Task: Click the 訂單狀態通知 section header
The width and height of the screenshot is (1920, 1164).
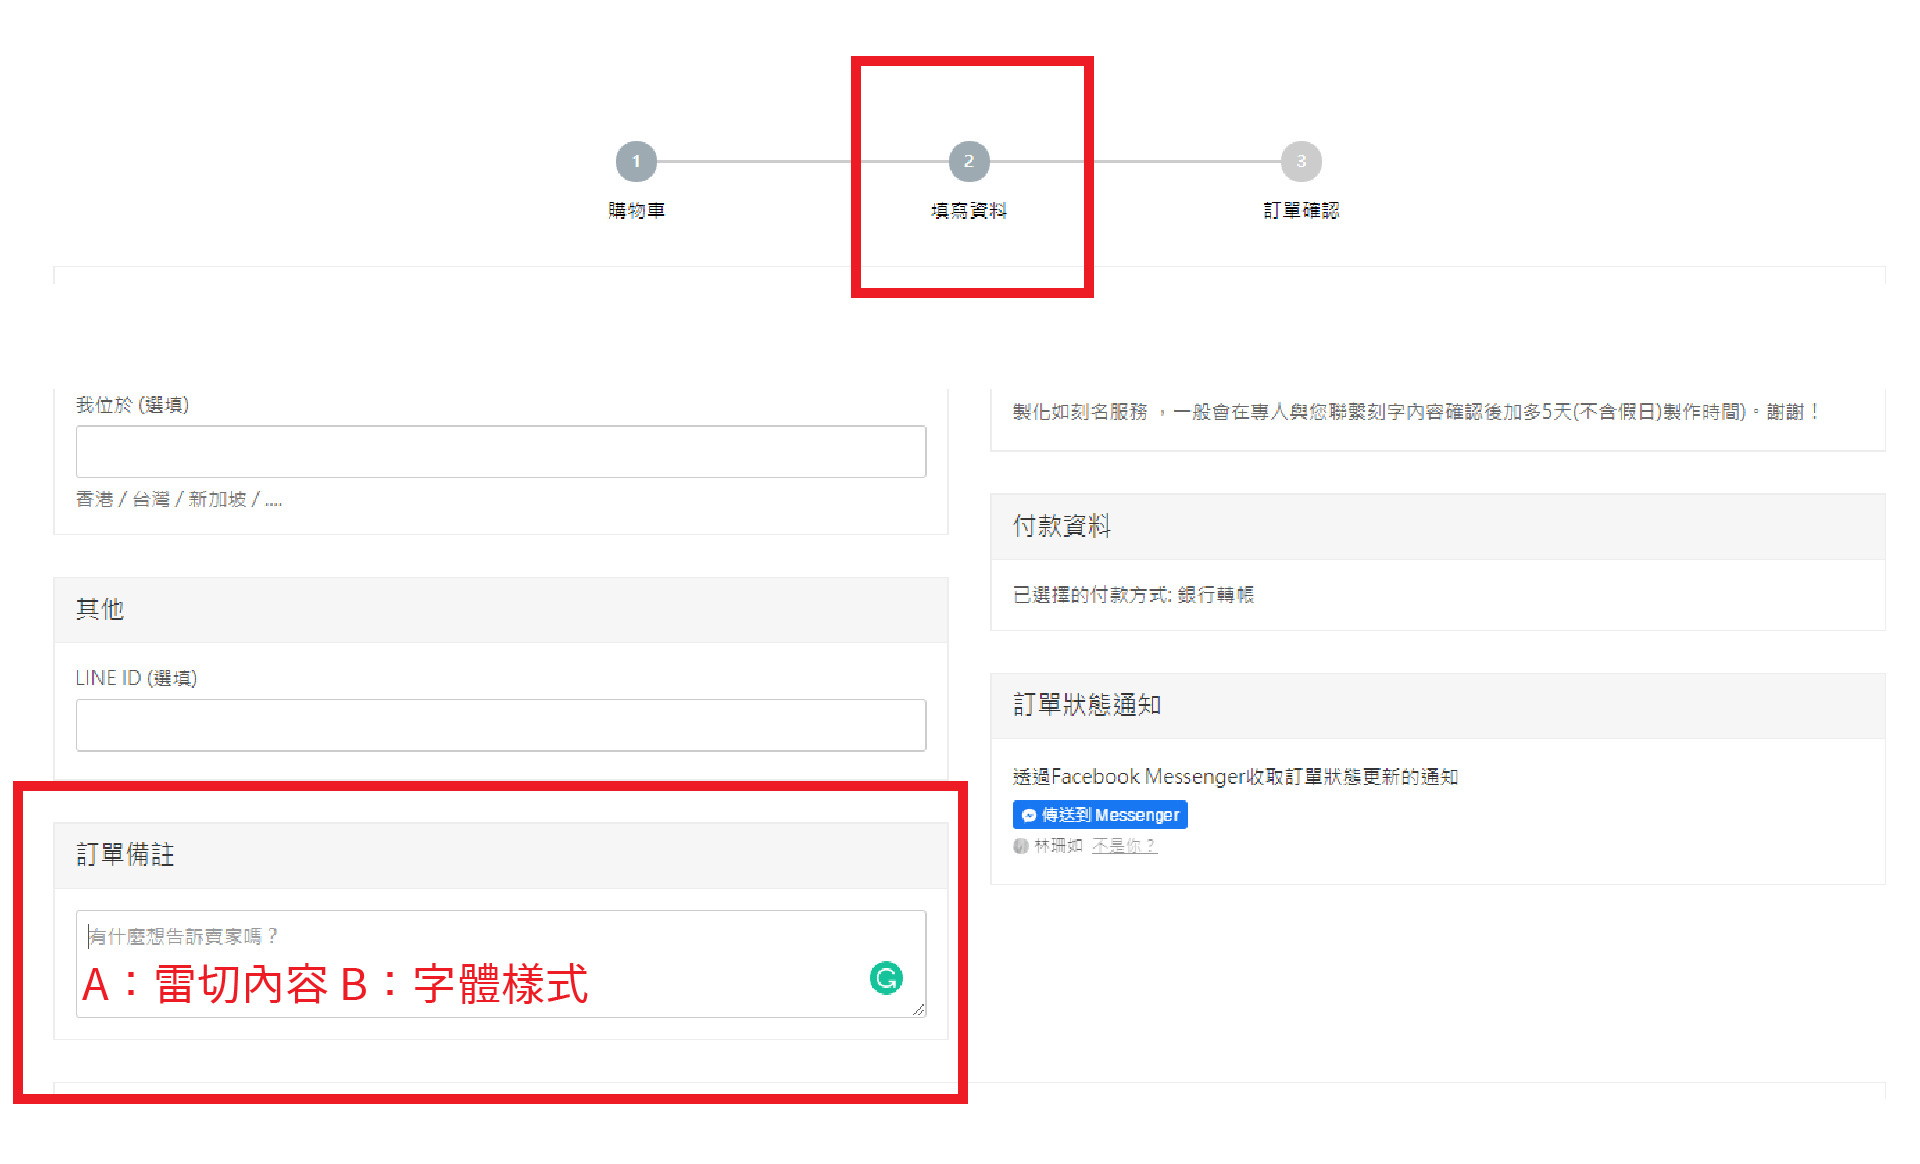Action: (1086, 705)
